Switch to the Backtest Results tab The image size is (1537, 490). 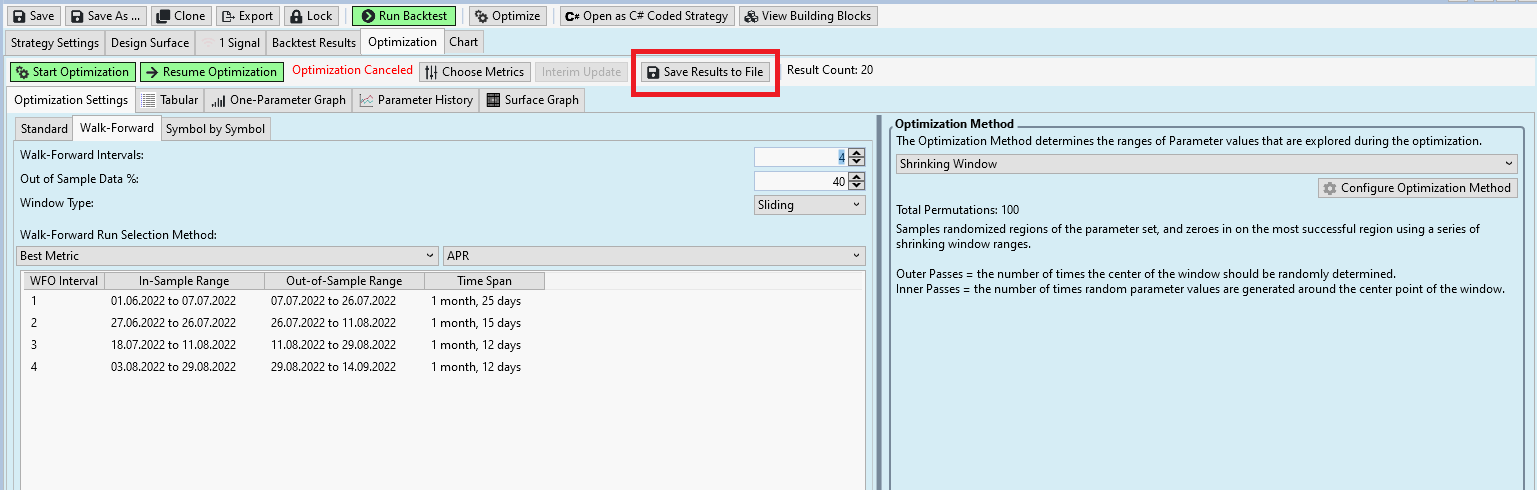pyautogui.click(x=314, y=43)
